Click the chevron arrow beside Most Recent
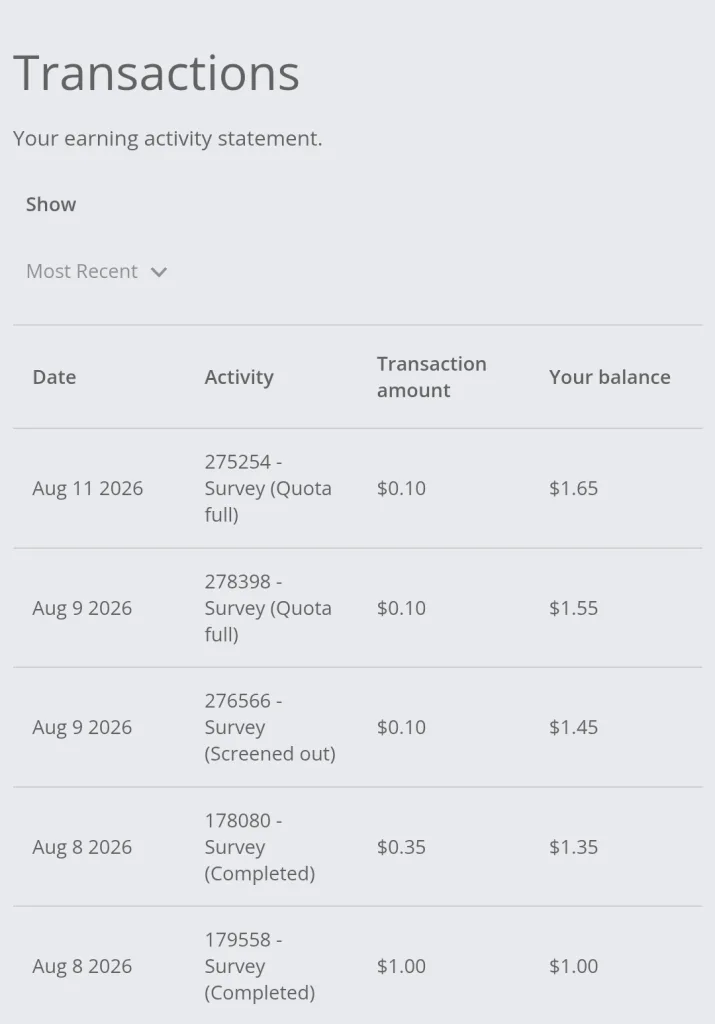 point(159,272)
